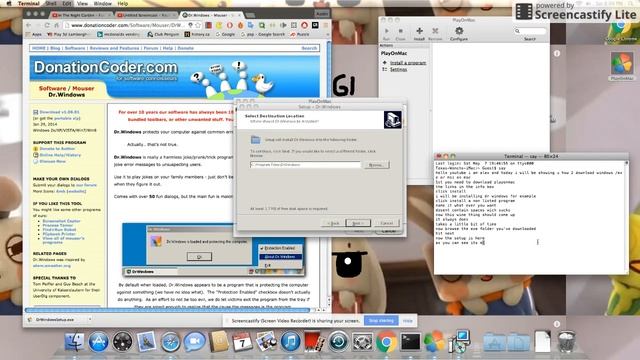
Task: Open Settings link in PlayOnMac sidebar
Action: [x=398, y=69]
